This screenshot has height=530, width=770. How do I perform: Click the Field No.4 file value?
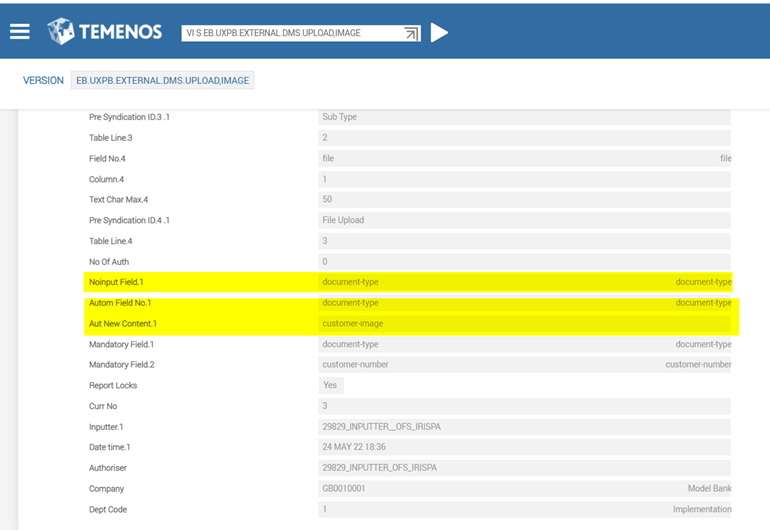(x=328, y=158)
